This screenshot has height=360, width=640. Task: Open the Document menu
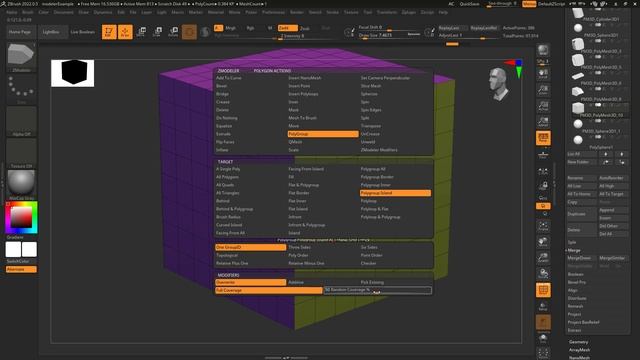(64, 12)
